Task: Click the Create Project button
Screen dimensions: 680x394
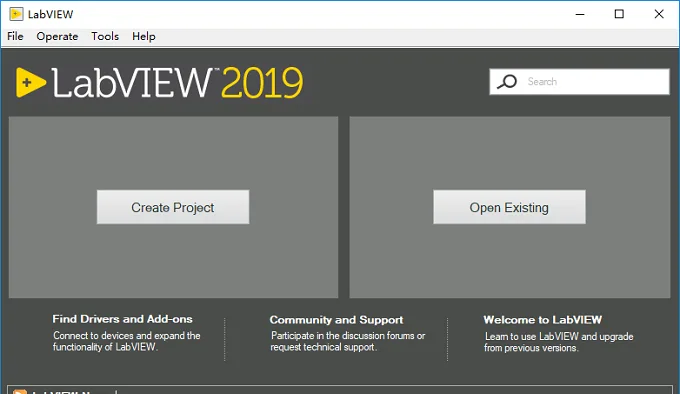Action: click(173, 207)
